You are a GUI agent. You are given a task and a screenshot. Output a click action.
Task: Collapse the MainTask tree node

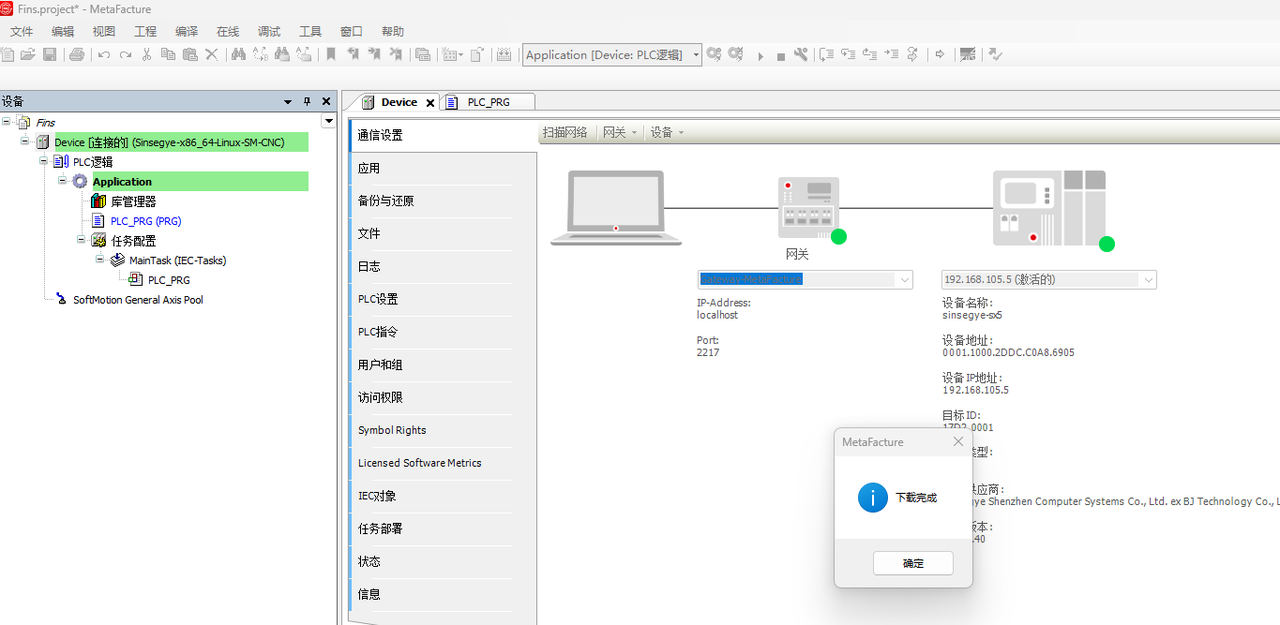pos(100,259)
